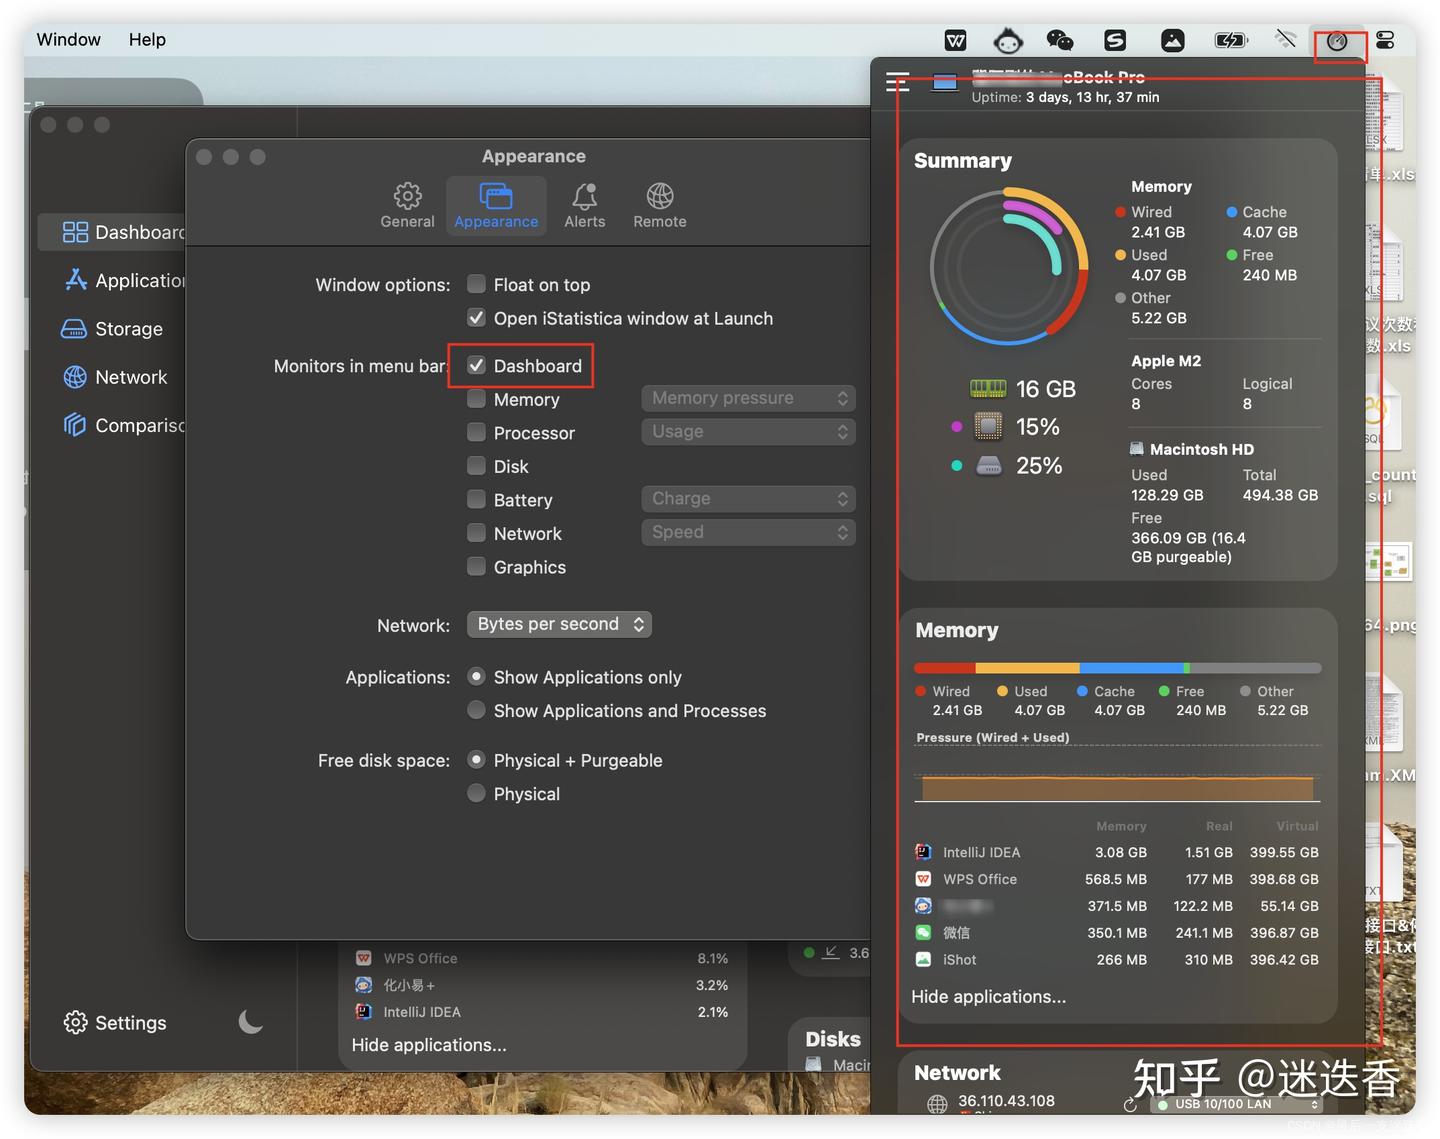
Task: Open the Network section in the sidebar
Action: point(75,377)
